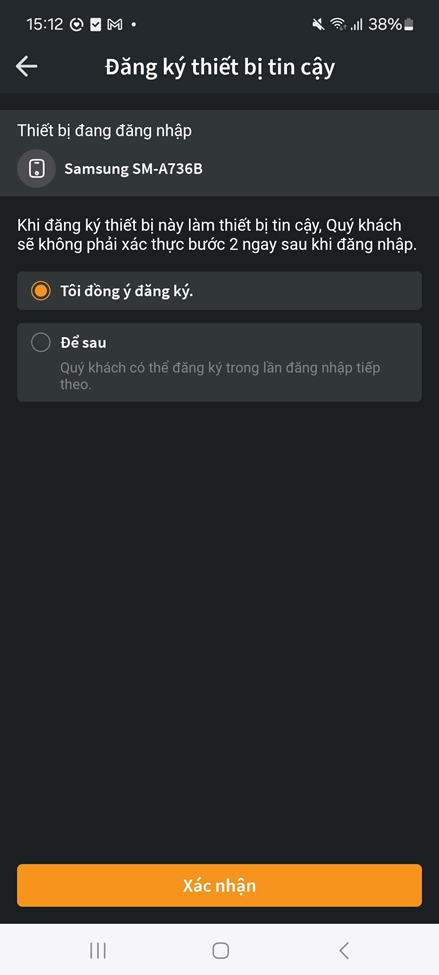Tap the mute indicator in the status bar
The height and width of the screenshot is (975, 439).
318,25
